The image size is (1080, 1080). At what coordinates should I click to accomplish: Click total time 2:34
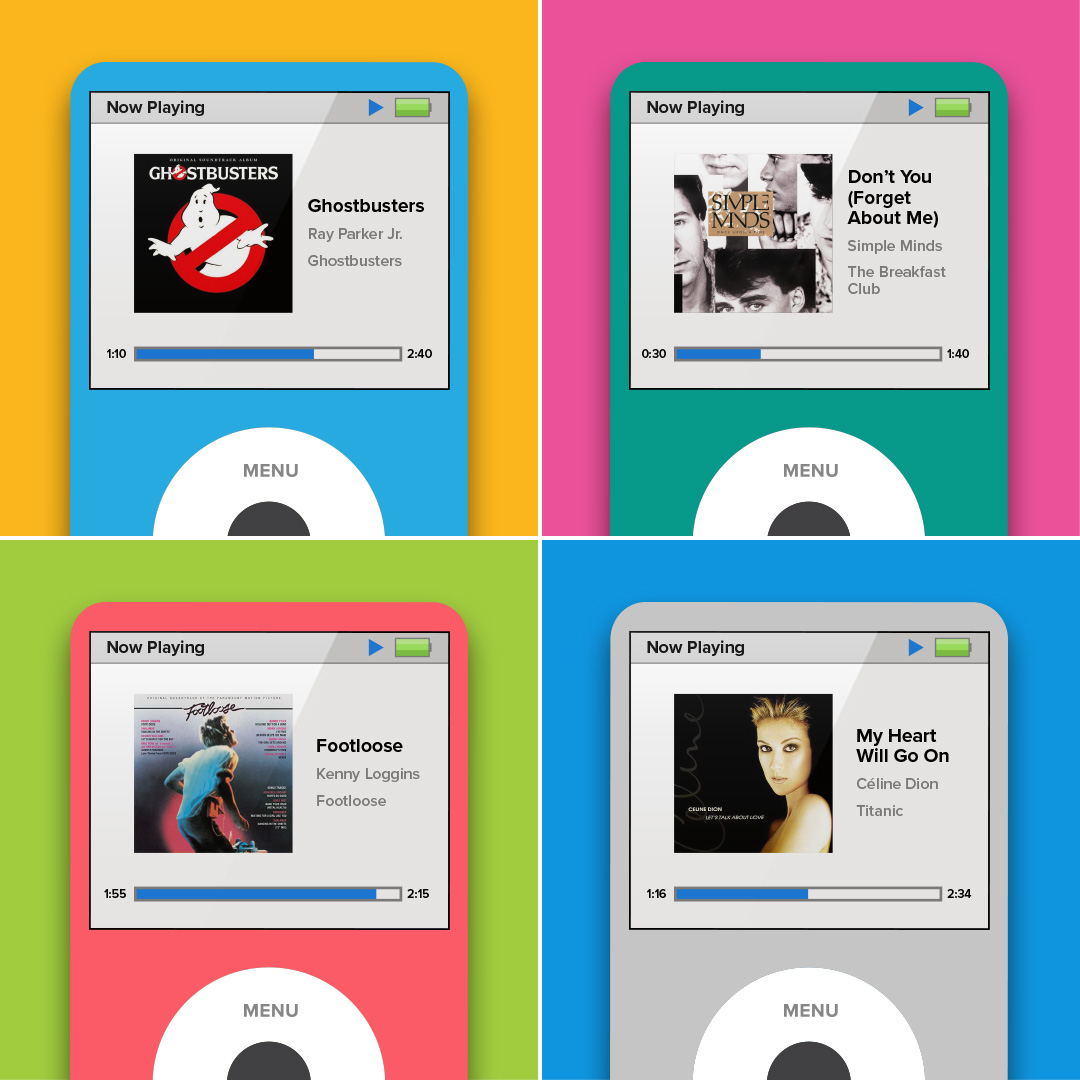[959, 894]
